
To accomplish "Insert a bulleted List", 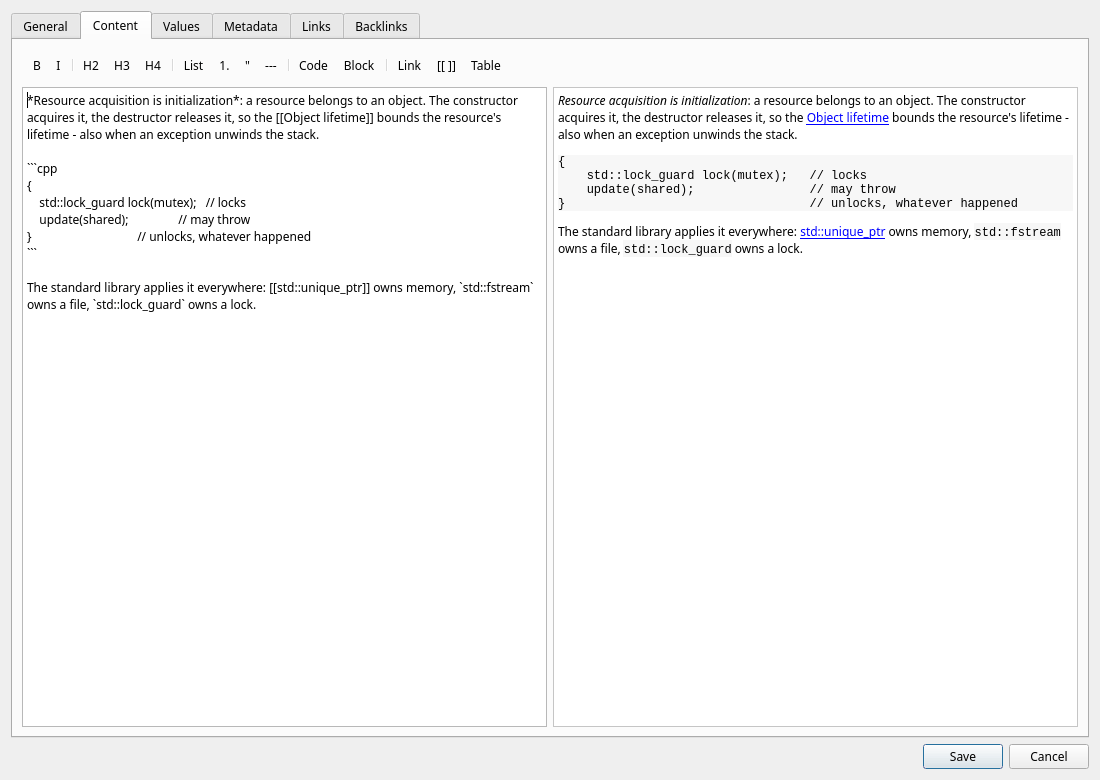I will pos(193,65).
